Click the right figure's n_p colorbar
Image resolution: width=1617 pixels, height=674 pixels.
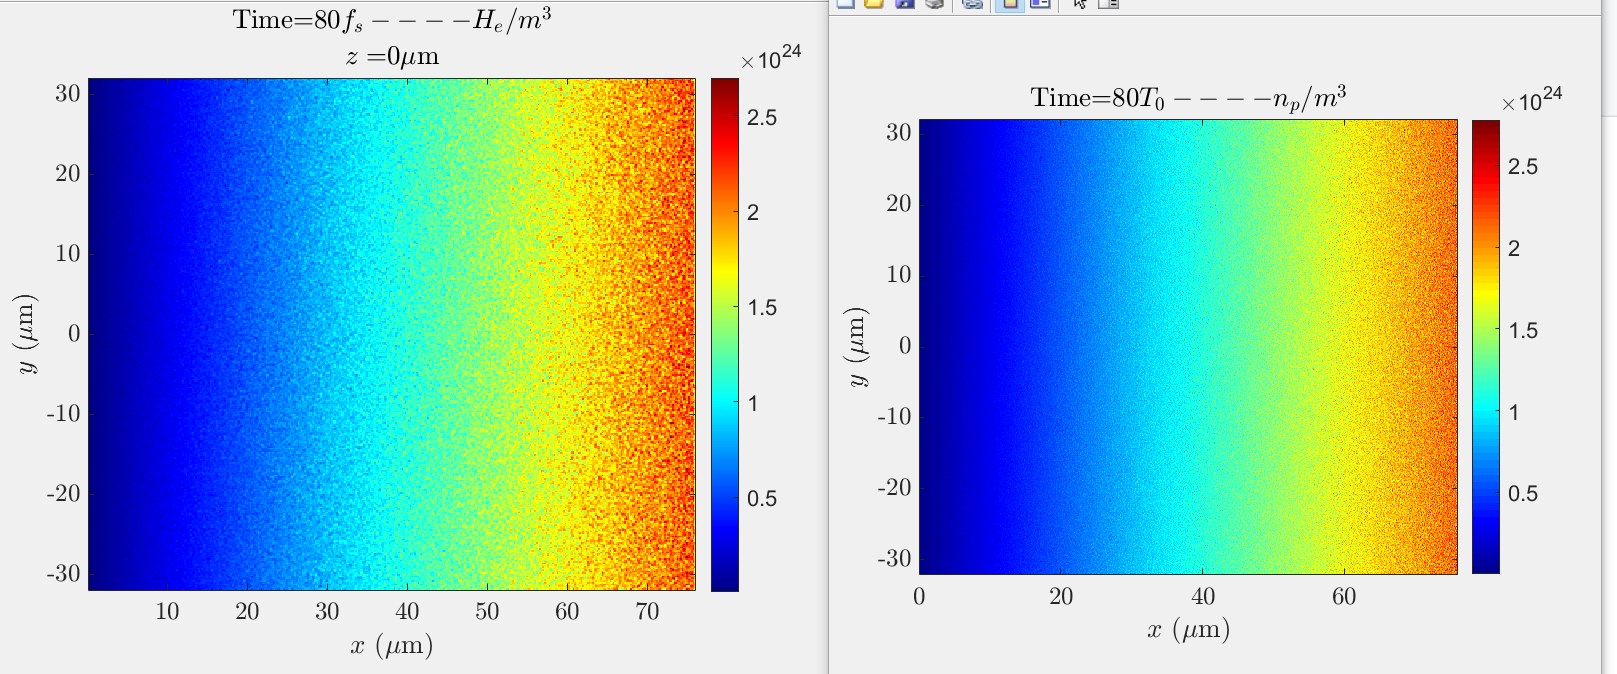[x=1486, y=347]
